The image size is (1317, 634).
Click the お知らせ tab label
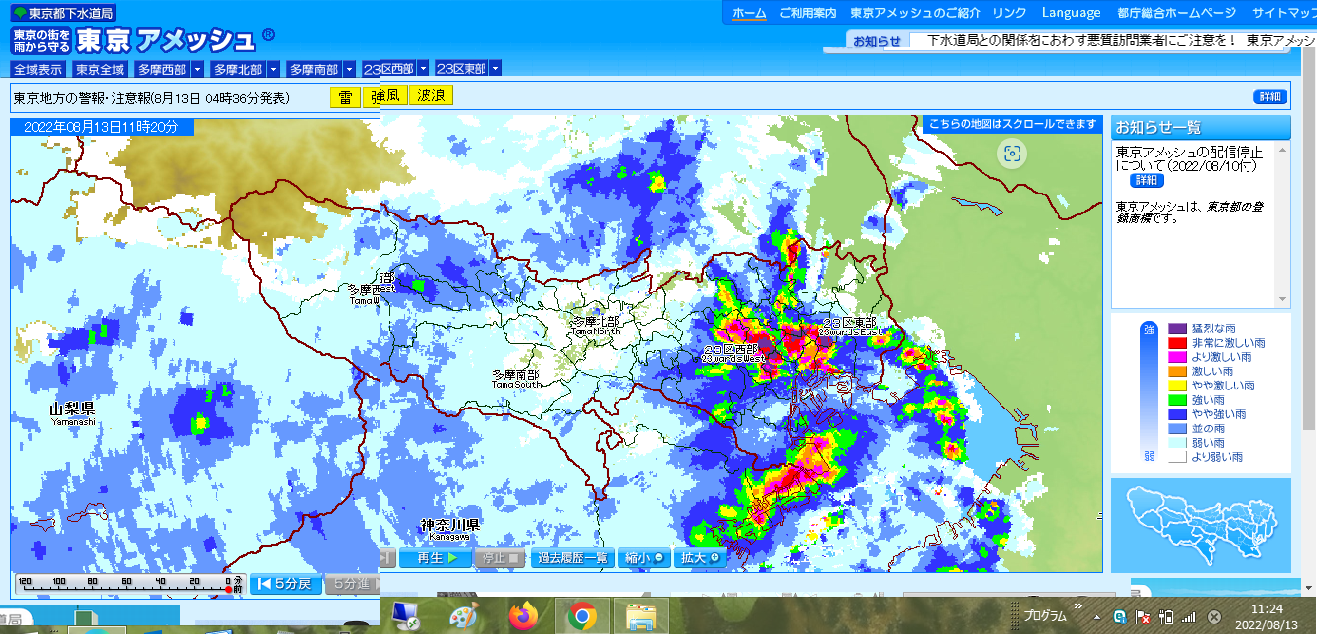[877, 40]
